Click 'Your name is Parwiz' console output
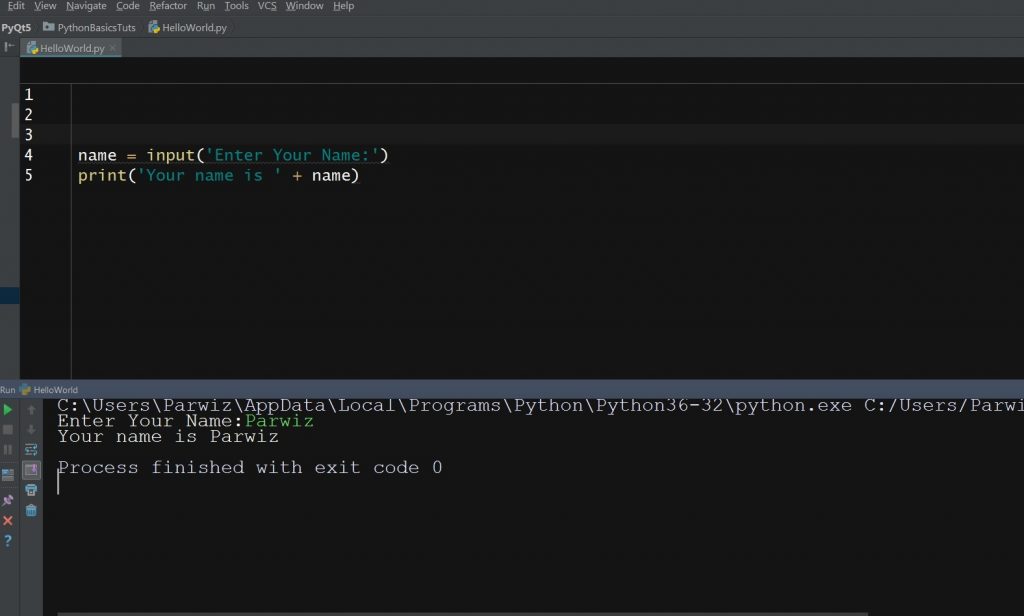The width and height of the screenshot is (1024, 616). click(x=168, y=436)
